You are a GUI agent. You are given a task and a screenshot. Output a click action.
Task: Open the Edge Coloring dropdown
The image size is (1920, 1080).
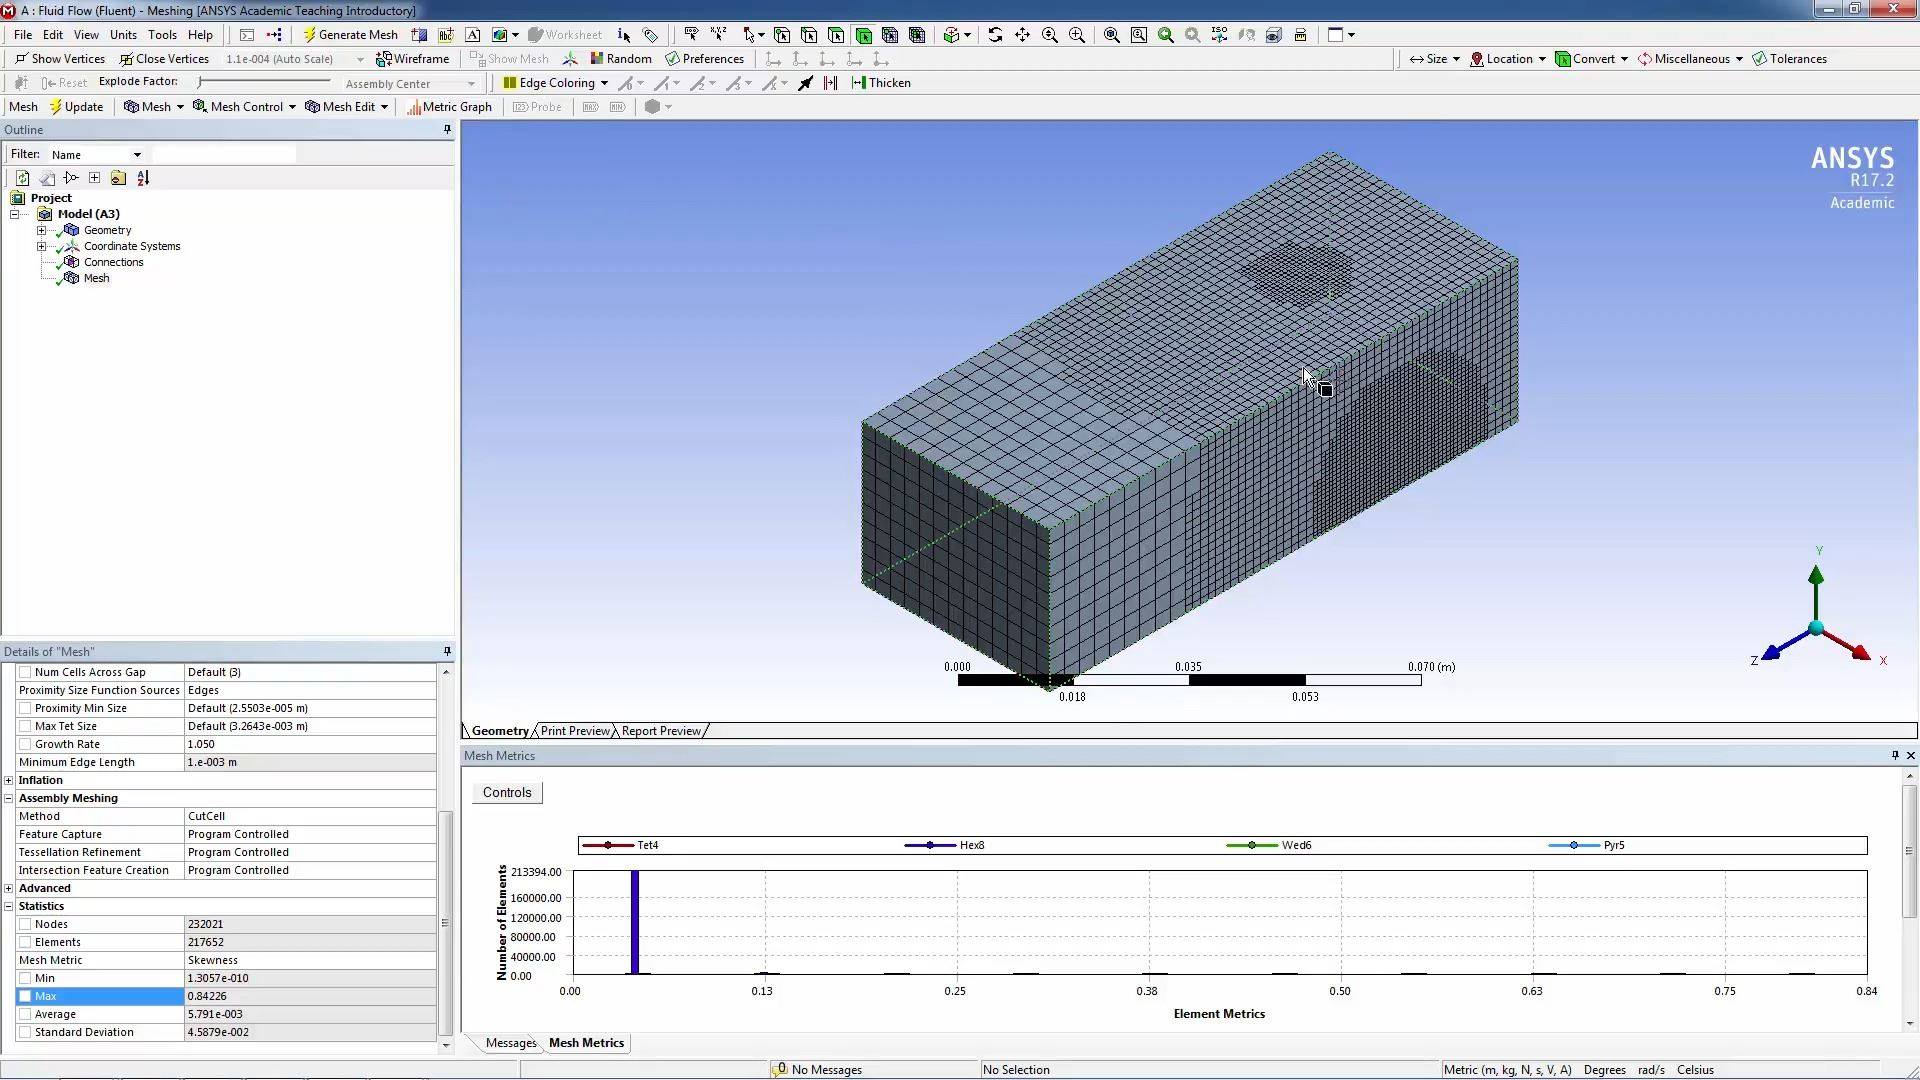click(x=556, y=83)
